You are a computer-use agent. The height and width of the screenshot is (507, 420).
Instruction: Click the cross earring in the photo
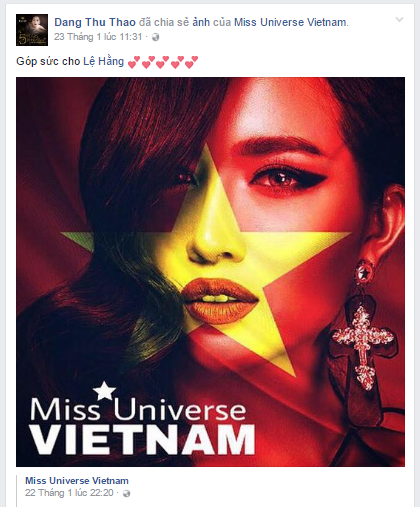(x=363, y=348)
